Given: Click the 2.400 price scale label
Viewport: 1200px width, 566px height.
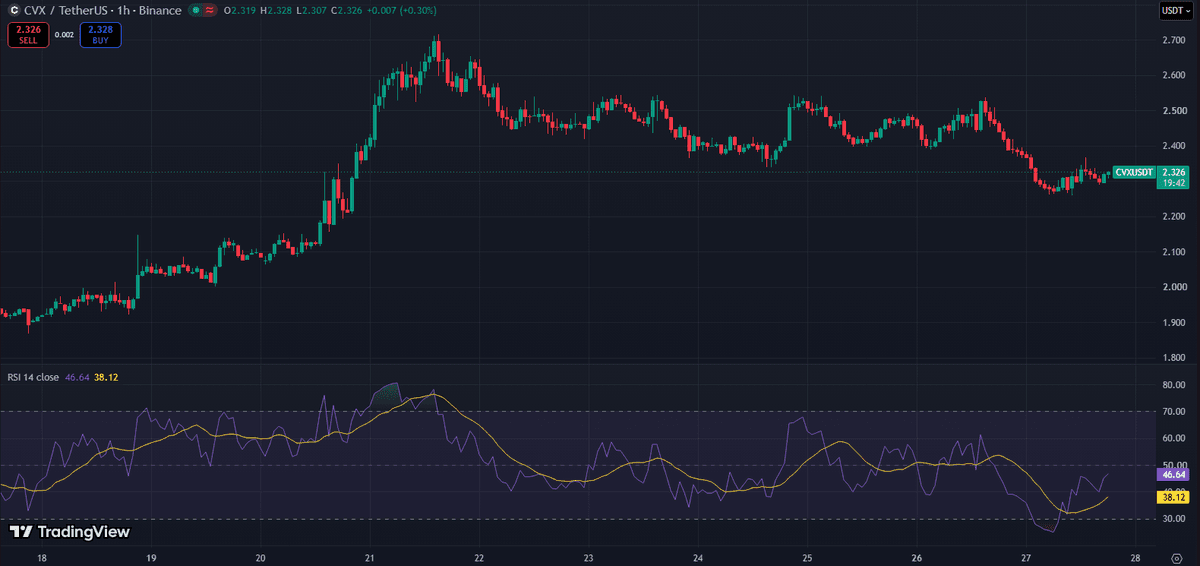Looking at the screenshot, I should (1174, 146).
